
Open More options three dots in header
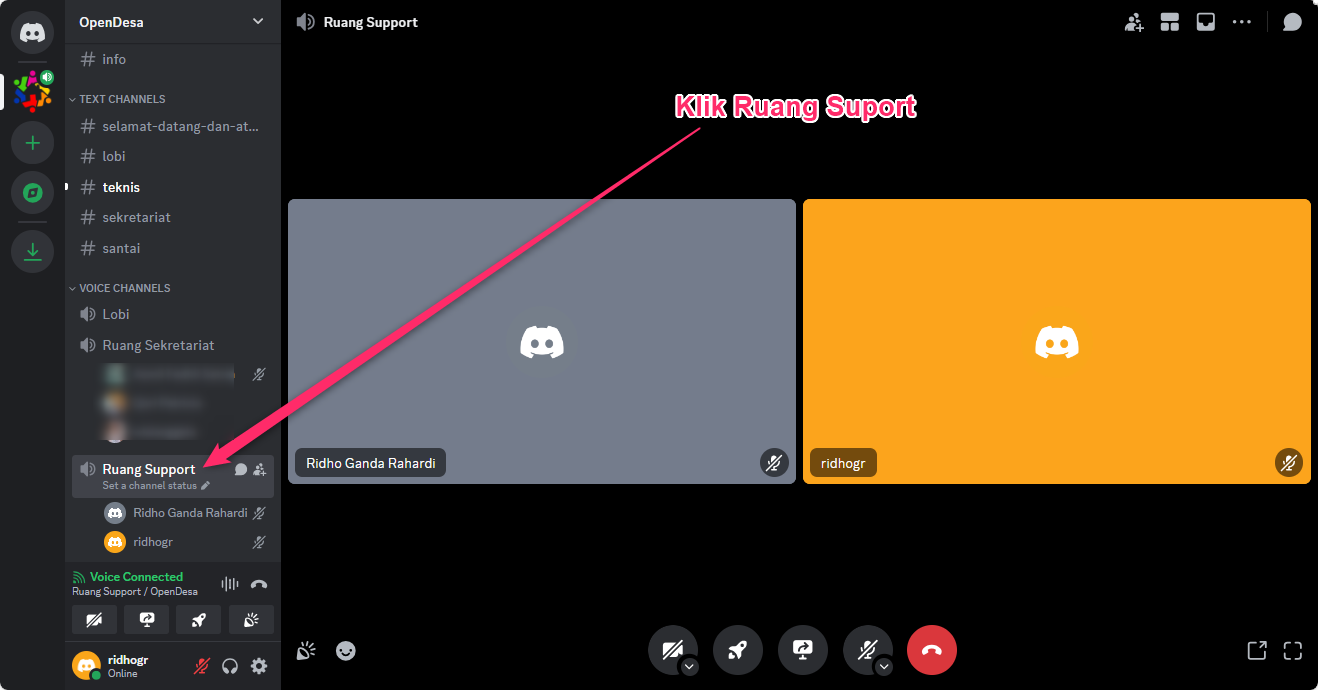(x=1242, y=22)
